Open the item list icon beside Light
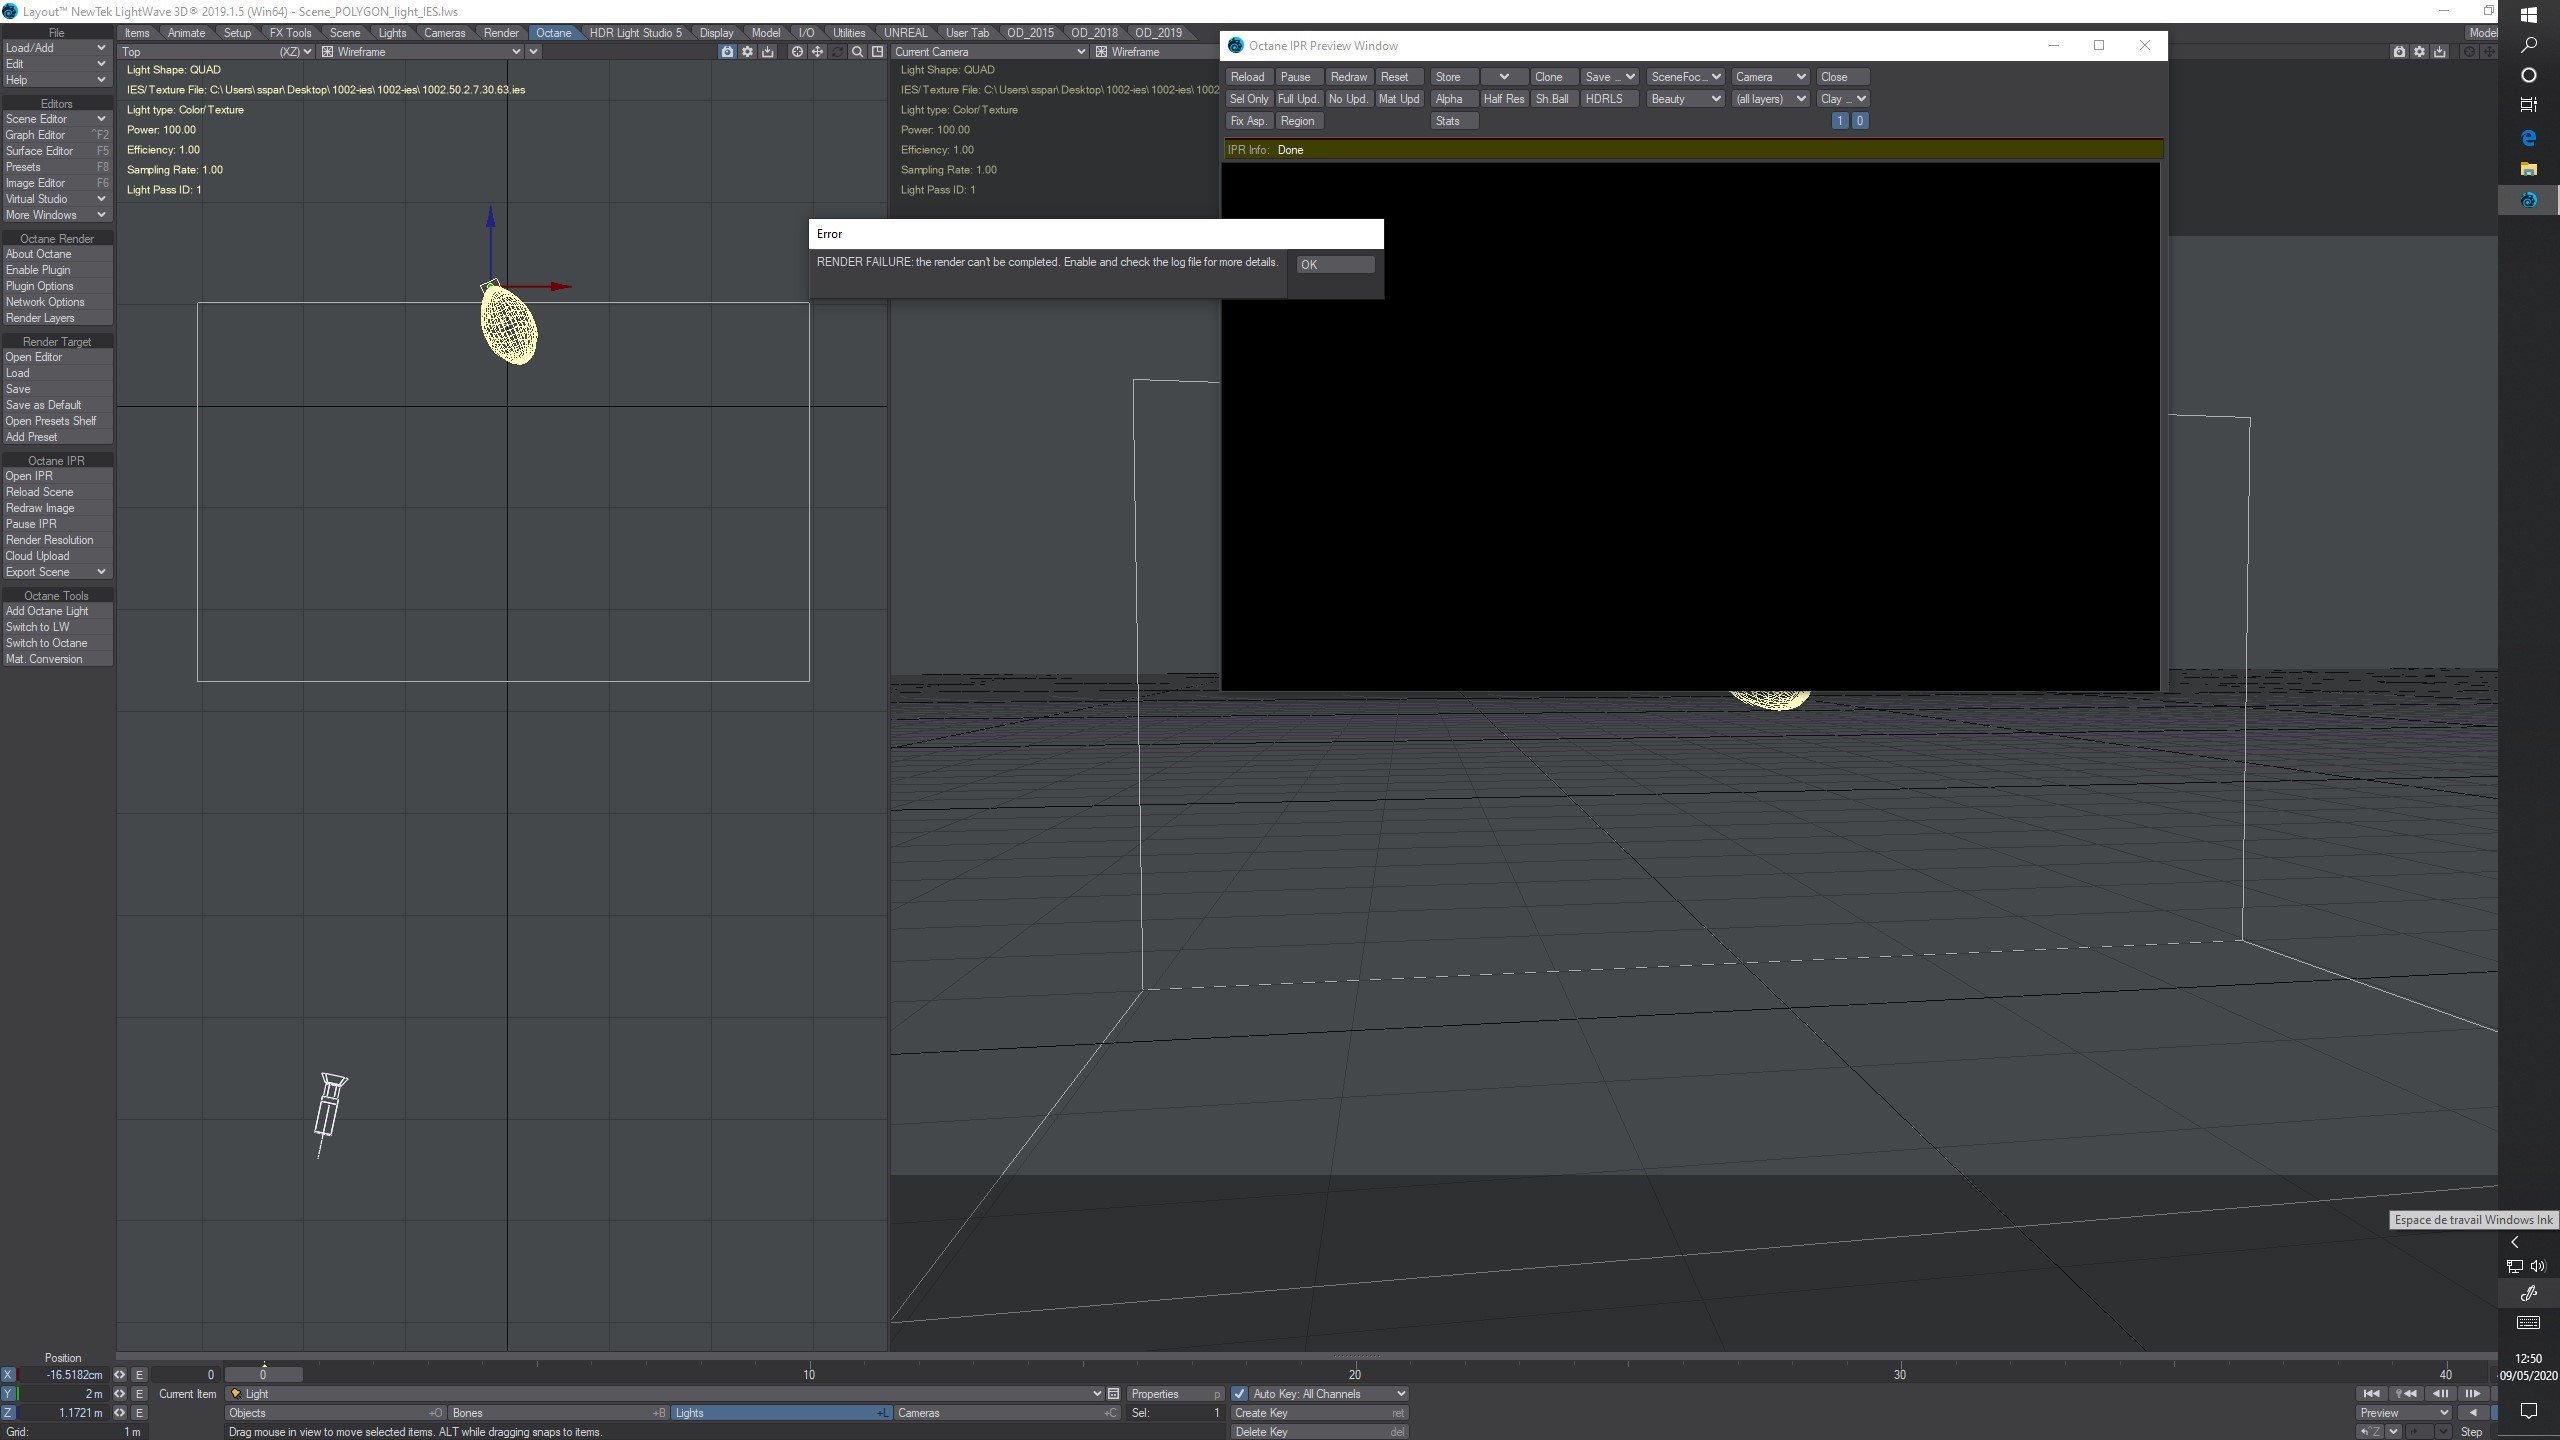This screenshot has width=2560, height=1440. coord(1113,1394)
